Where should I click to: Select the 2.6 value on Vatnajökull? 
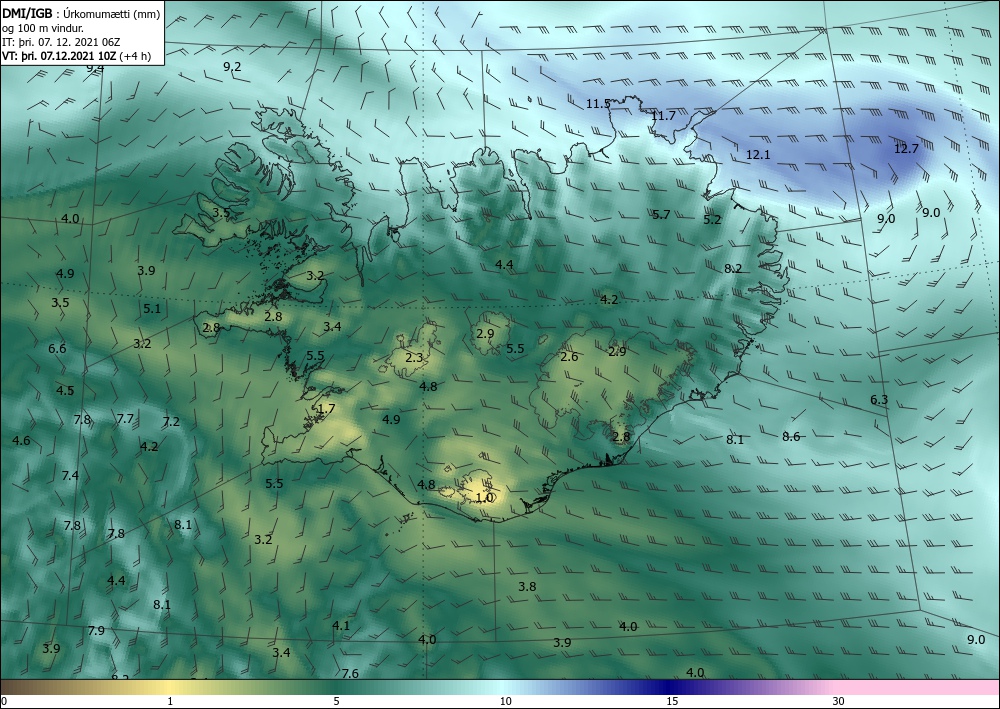pos(569,356)
